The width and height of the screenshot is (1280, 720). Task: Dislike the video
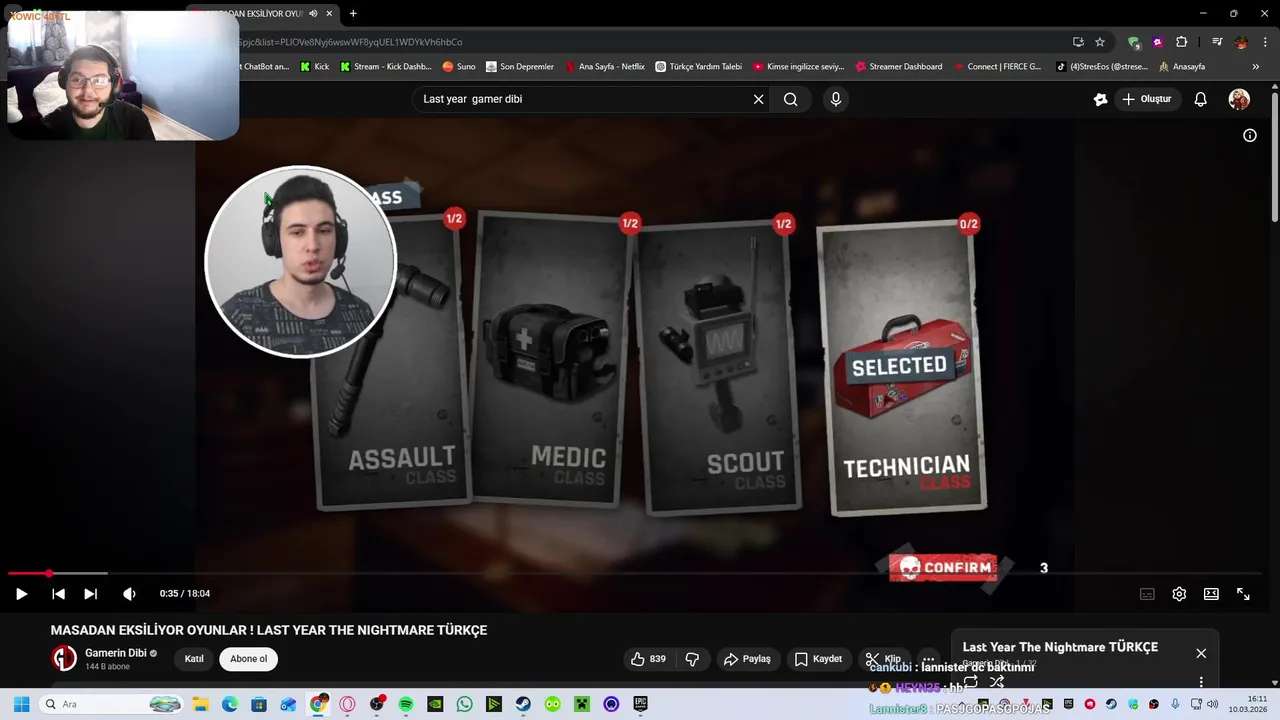692,659
